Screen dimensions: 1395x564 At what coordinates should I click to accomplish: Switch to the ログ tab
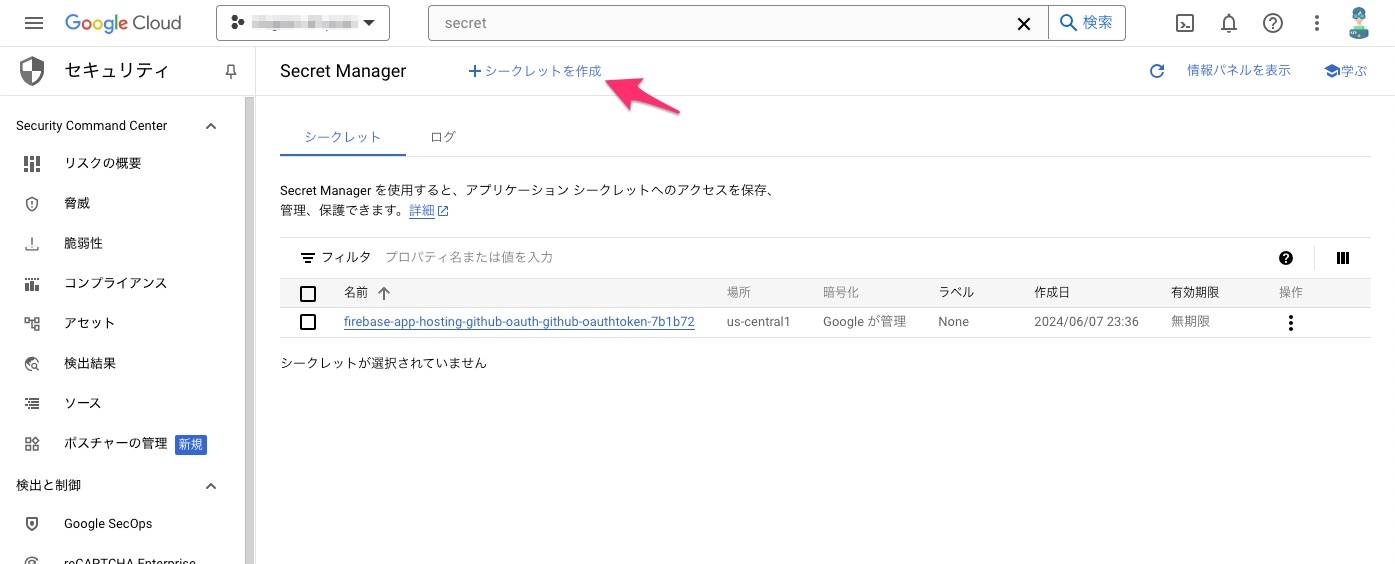pyautogui.click(x=443, y=137)
